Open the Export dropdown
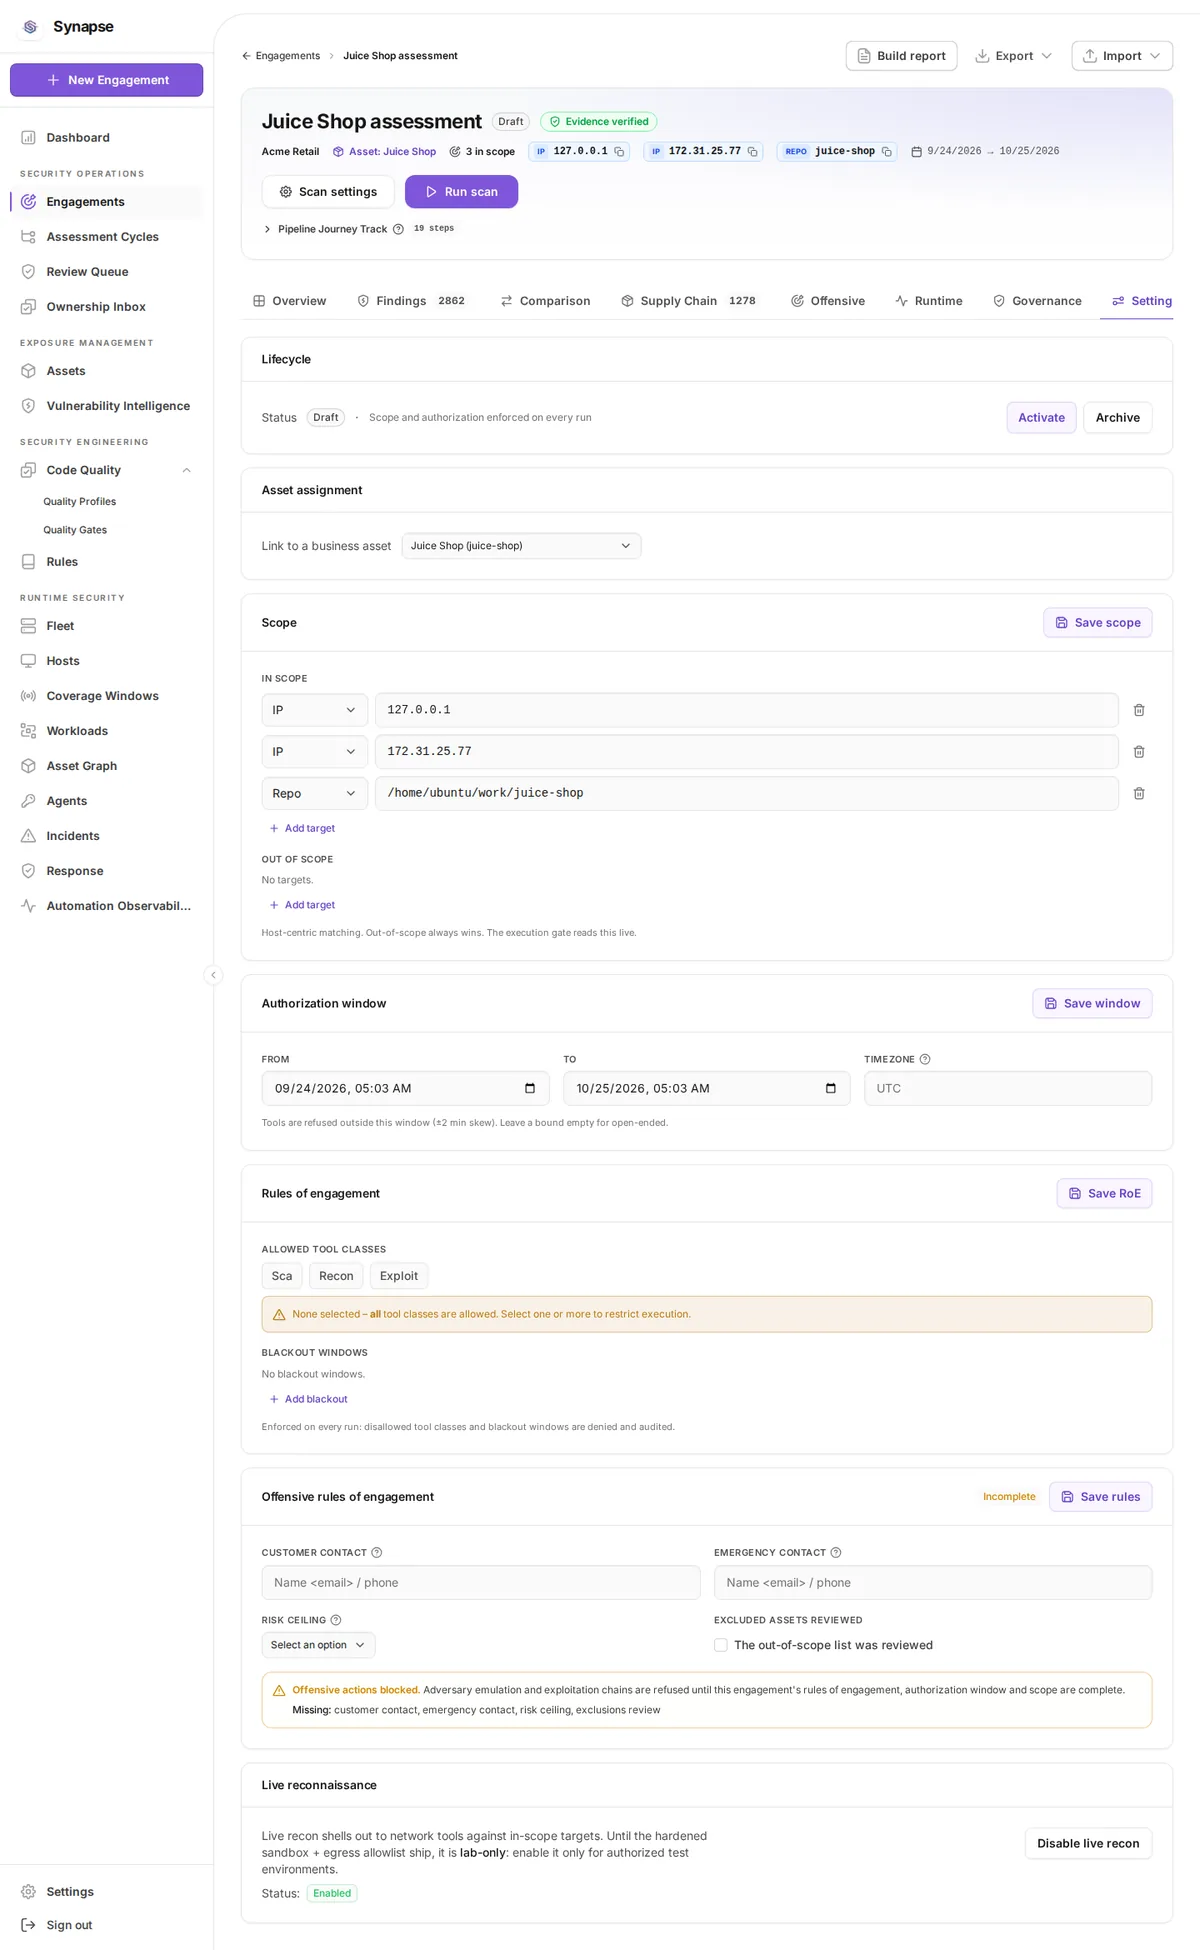Screen dimensions: 1200x1950 1014,56
